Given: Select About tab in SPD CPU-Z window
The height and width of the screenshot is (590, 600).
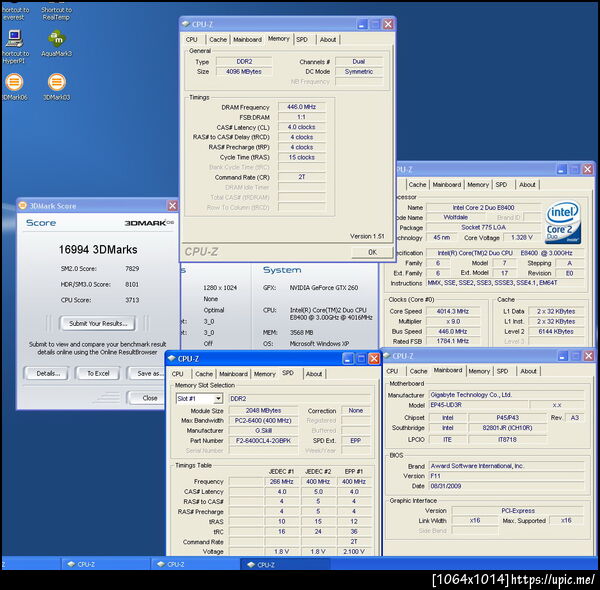Looking at the screenshot, I should (x=314, y=374).
